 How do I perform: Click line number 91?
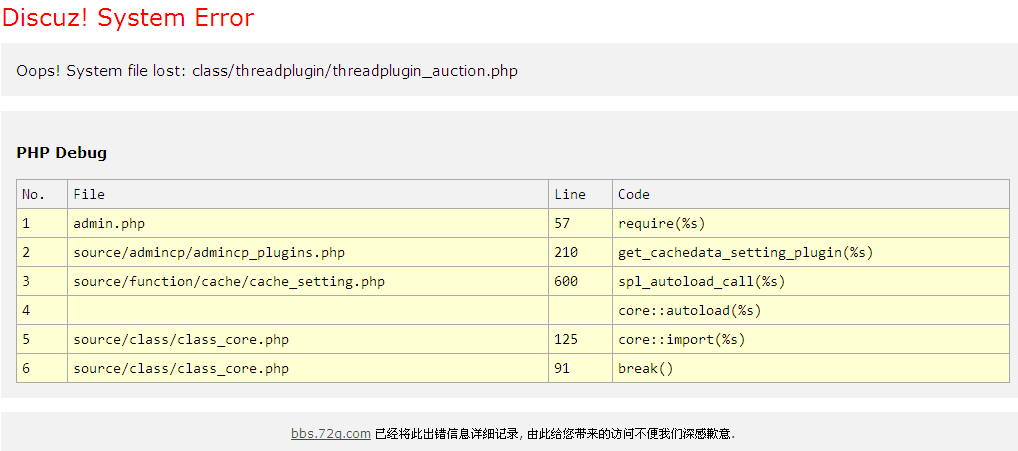(580, 369)
